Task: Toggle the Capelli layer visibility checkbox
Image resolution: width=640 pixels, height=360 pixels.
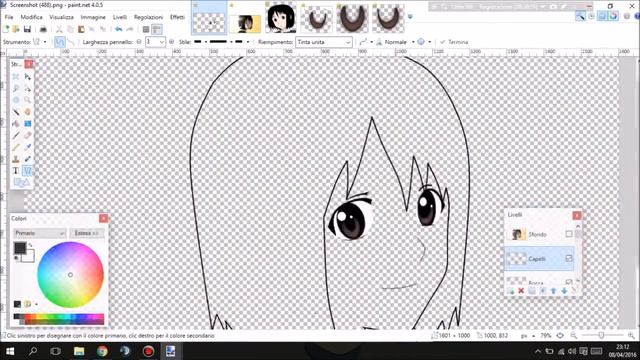Action: pos(569,258)
